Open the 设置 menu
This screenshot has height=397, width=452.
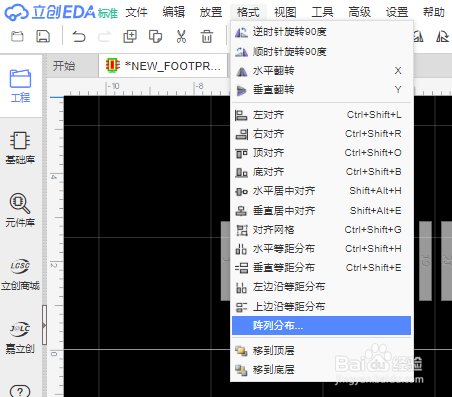[x=397, y=13]
